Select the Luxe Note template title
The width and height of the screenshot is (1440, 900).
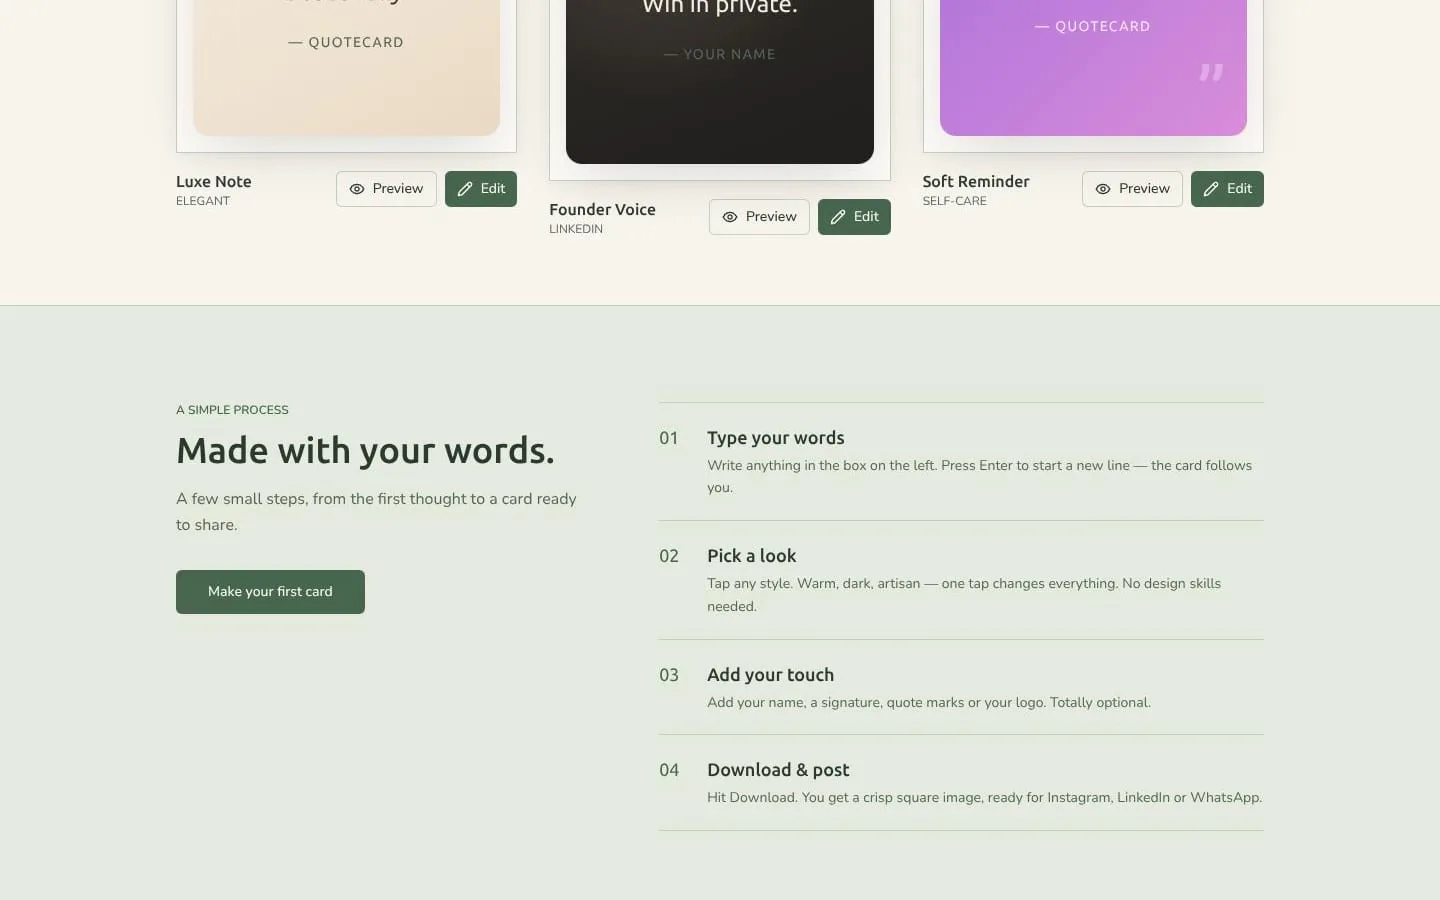coord(214,182)
